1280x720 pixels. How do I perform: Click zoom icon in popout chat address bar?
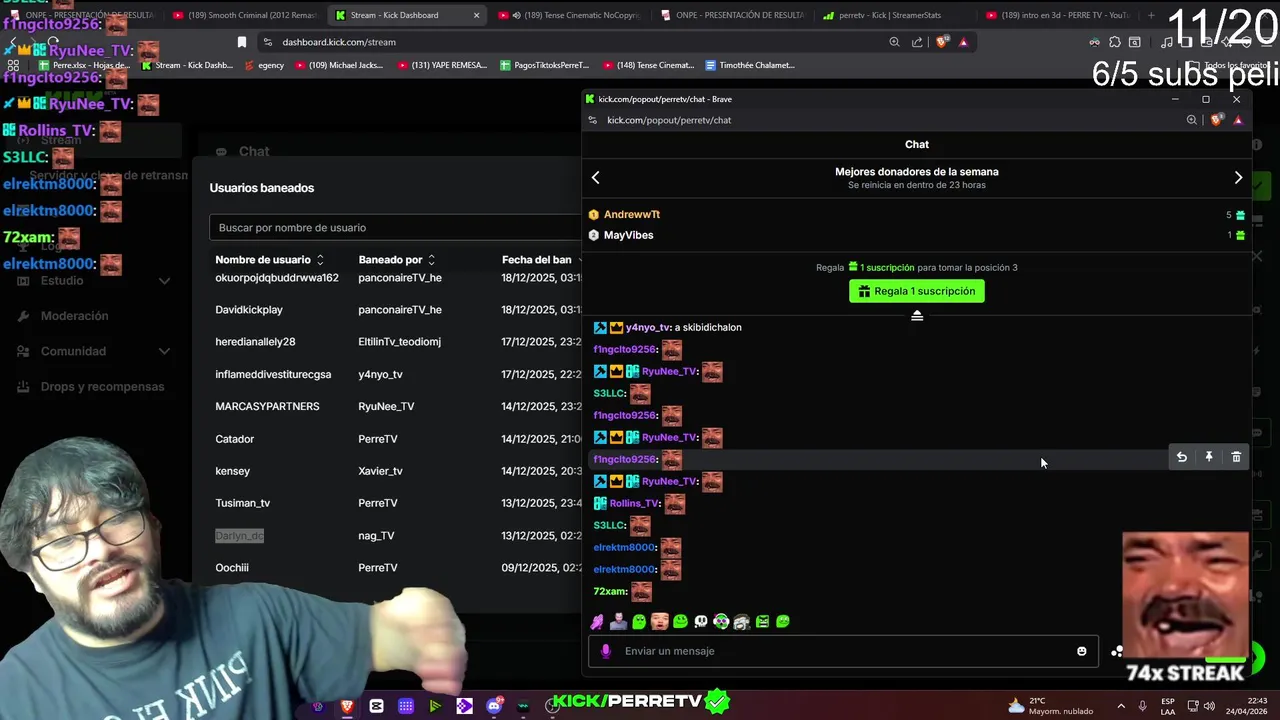[1191, 120]
